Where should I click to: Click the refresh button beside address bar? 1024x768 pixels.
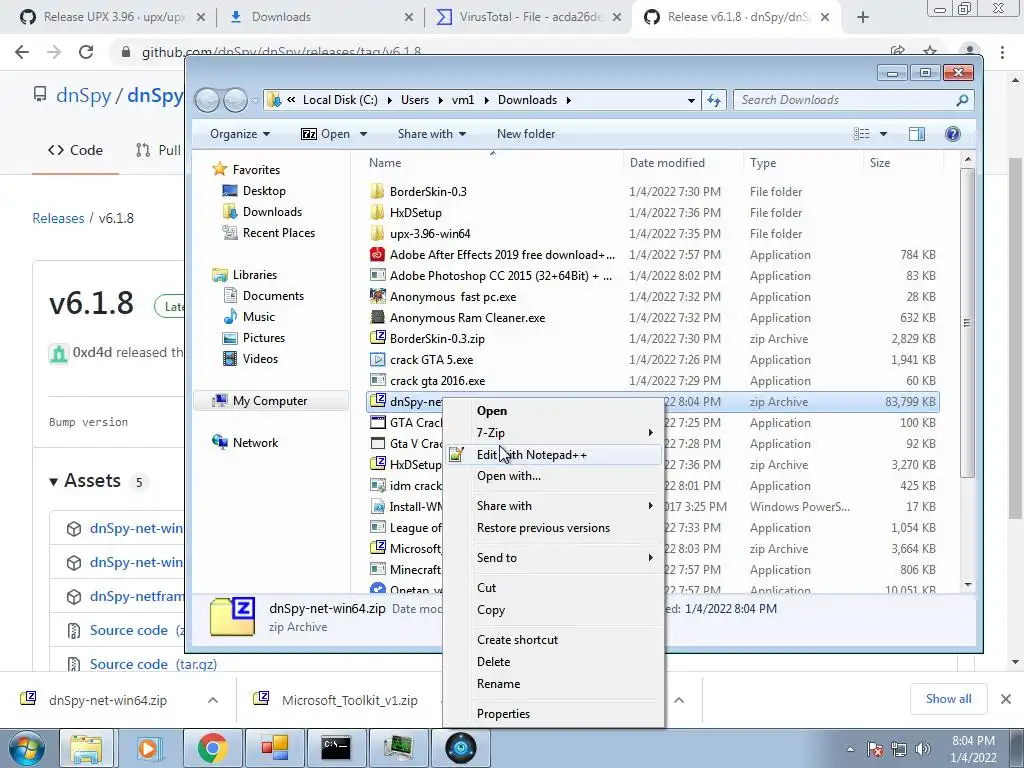point(714,100)
